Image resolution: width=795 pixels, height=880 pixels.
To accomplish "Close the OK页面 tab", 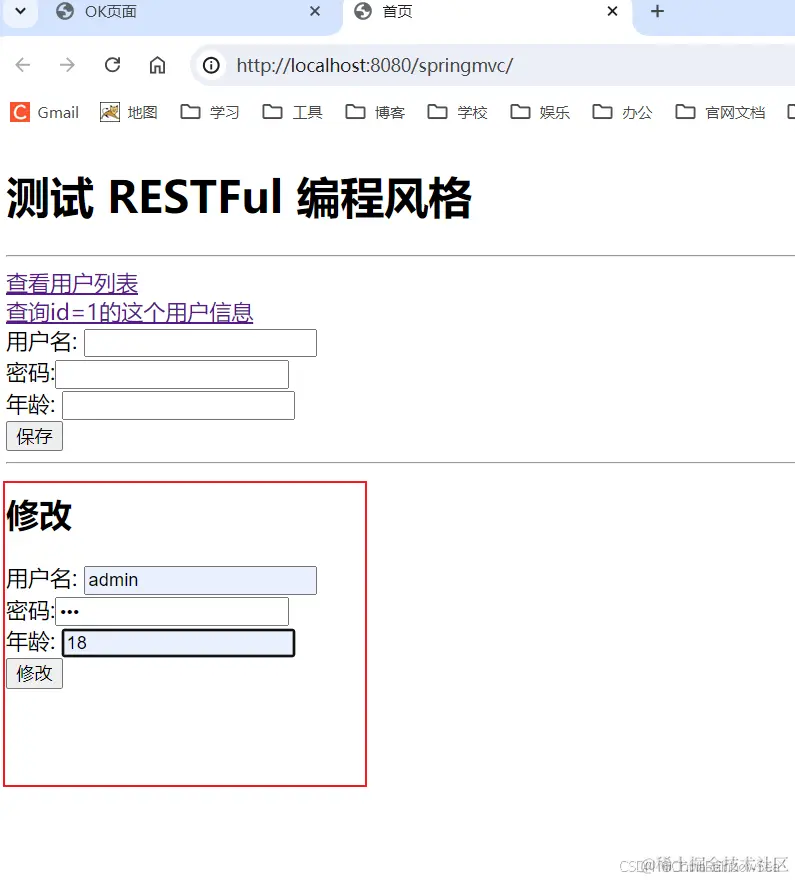I will (x=315, y=11).
